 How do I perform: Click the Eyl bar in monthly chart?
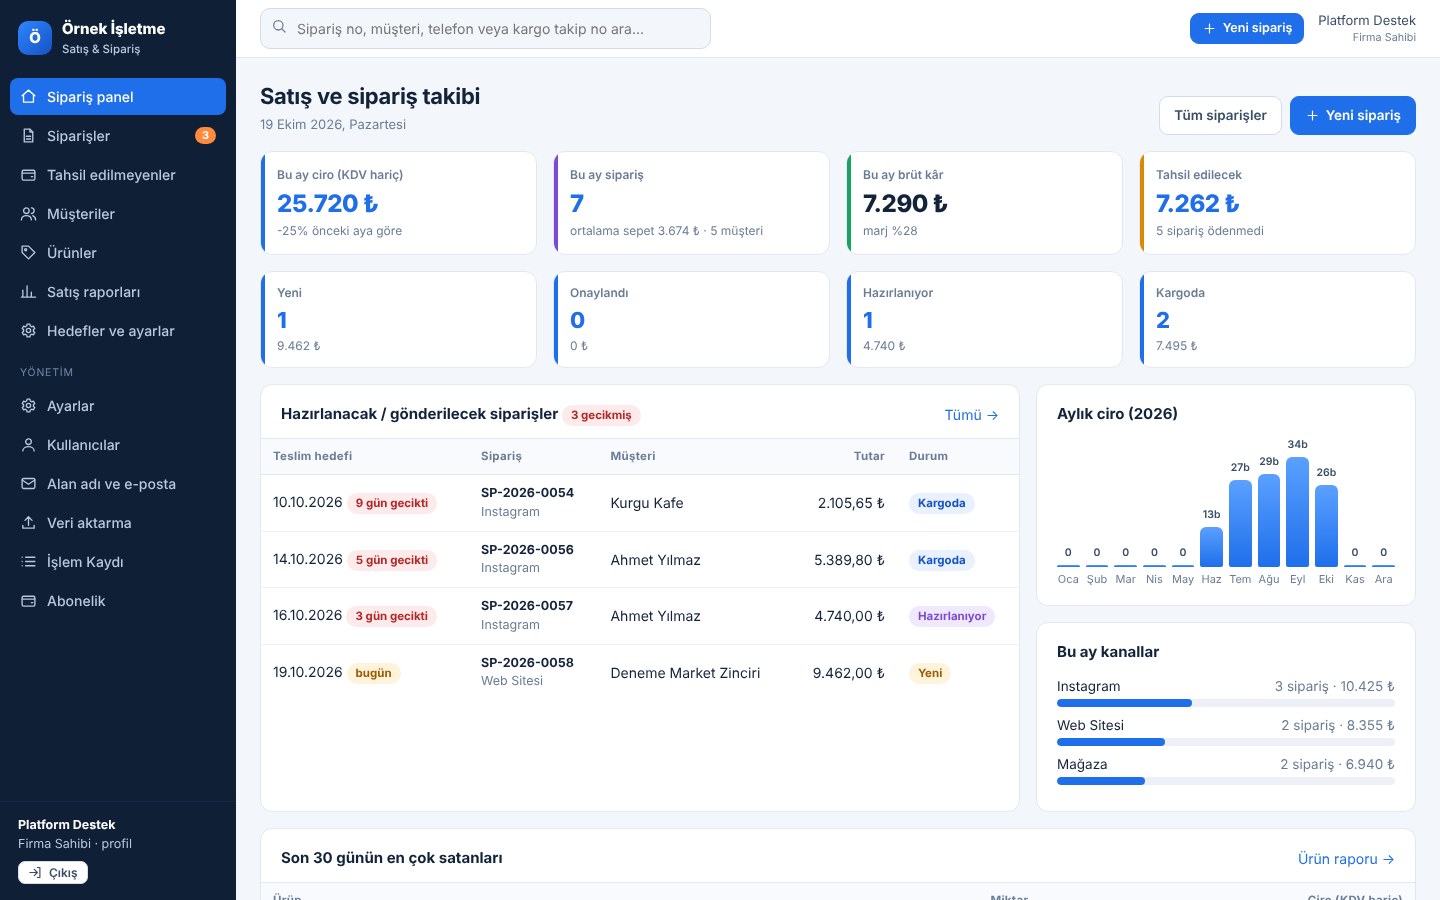(x=1297, y=512)
